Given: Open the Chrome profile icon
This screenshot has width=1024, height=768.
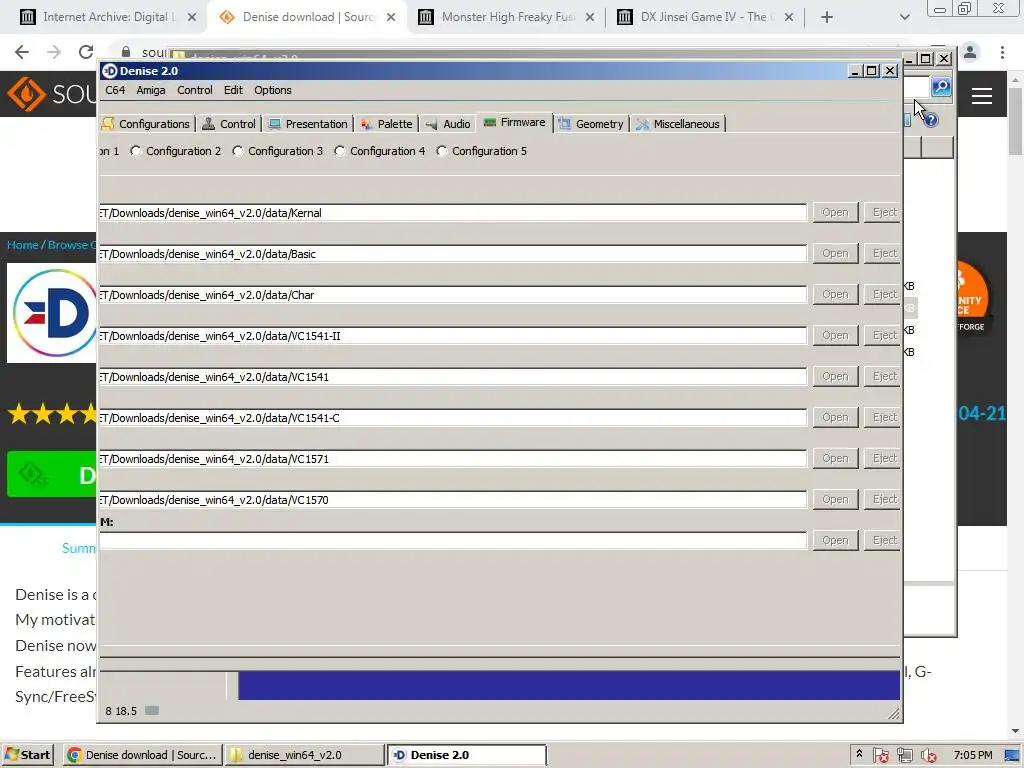Looking at the screenshot, I should point(970,52).
